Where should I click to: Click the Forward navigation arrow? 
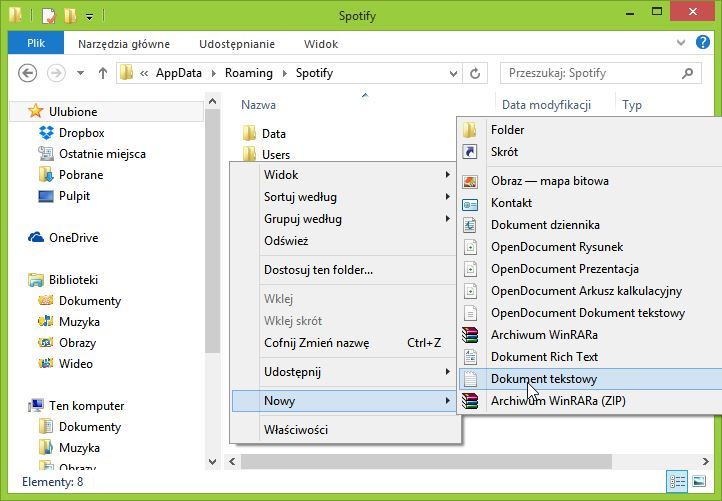point(56,73)
